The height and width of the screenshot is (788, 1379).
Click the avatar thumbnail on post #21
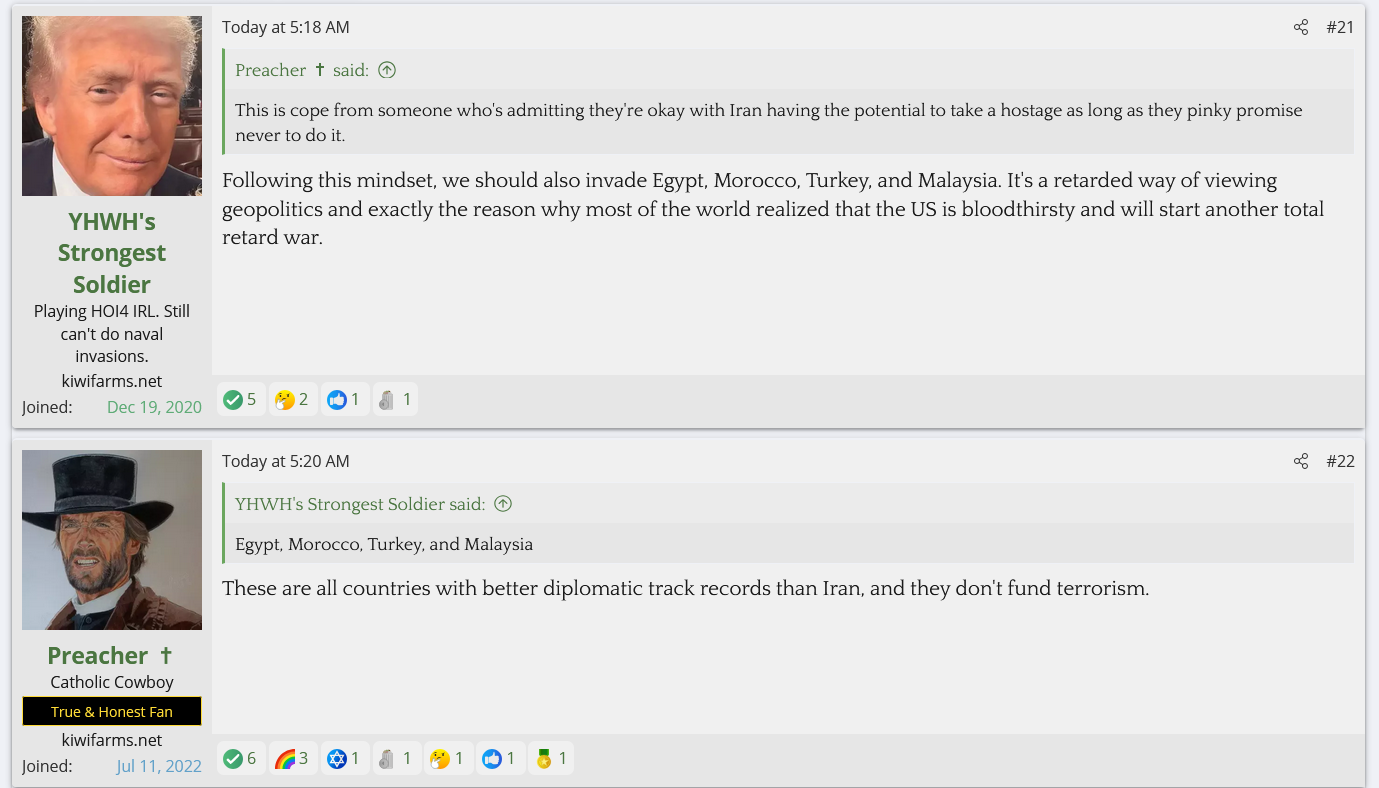coord(112,106)
